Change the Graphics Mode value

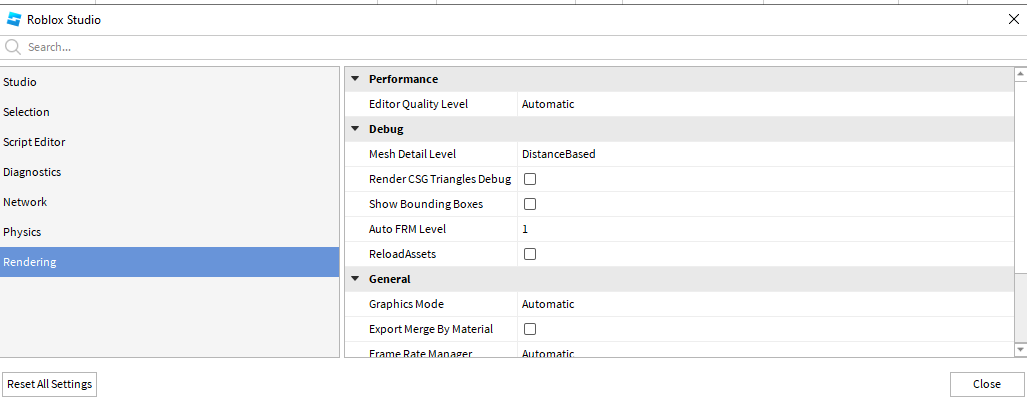pyautogui.click(x=760, y=304)
